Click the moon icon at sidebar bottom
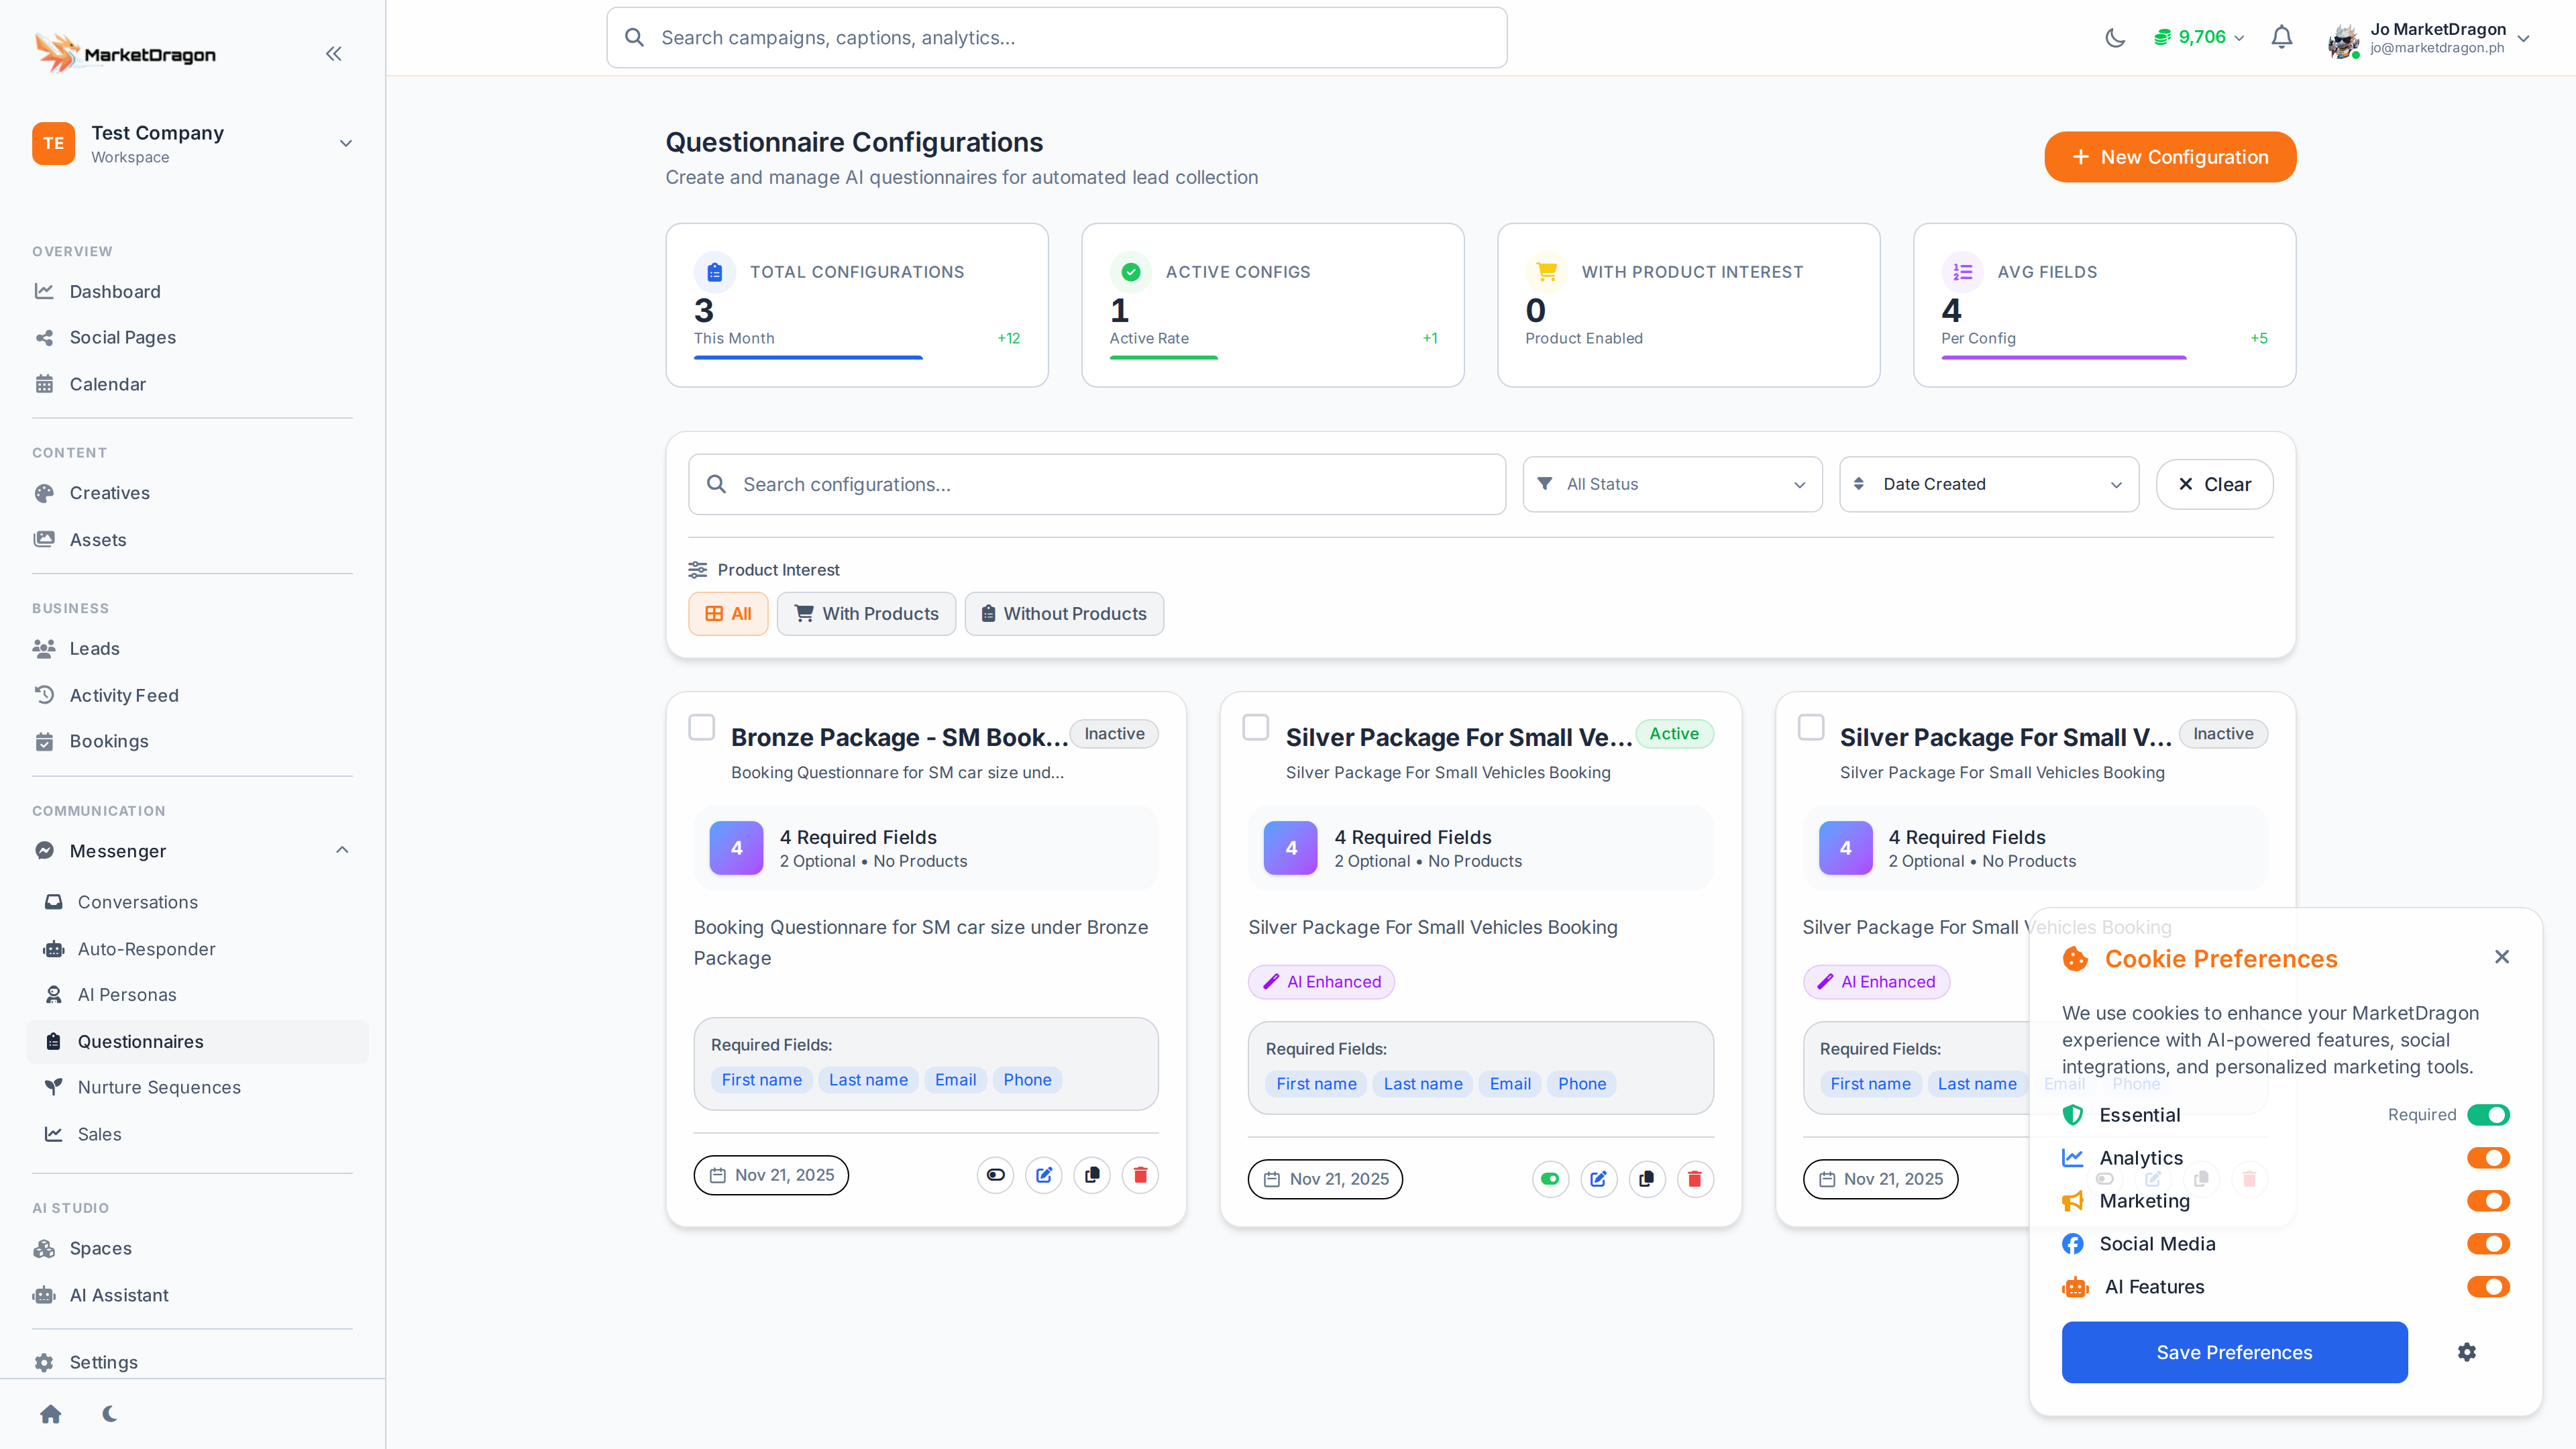This screenshot has width=2576, height=1449. (110, 1414)
